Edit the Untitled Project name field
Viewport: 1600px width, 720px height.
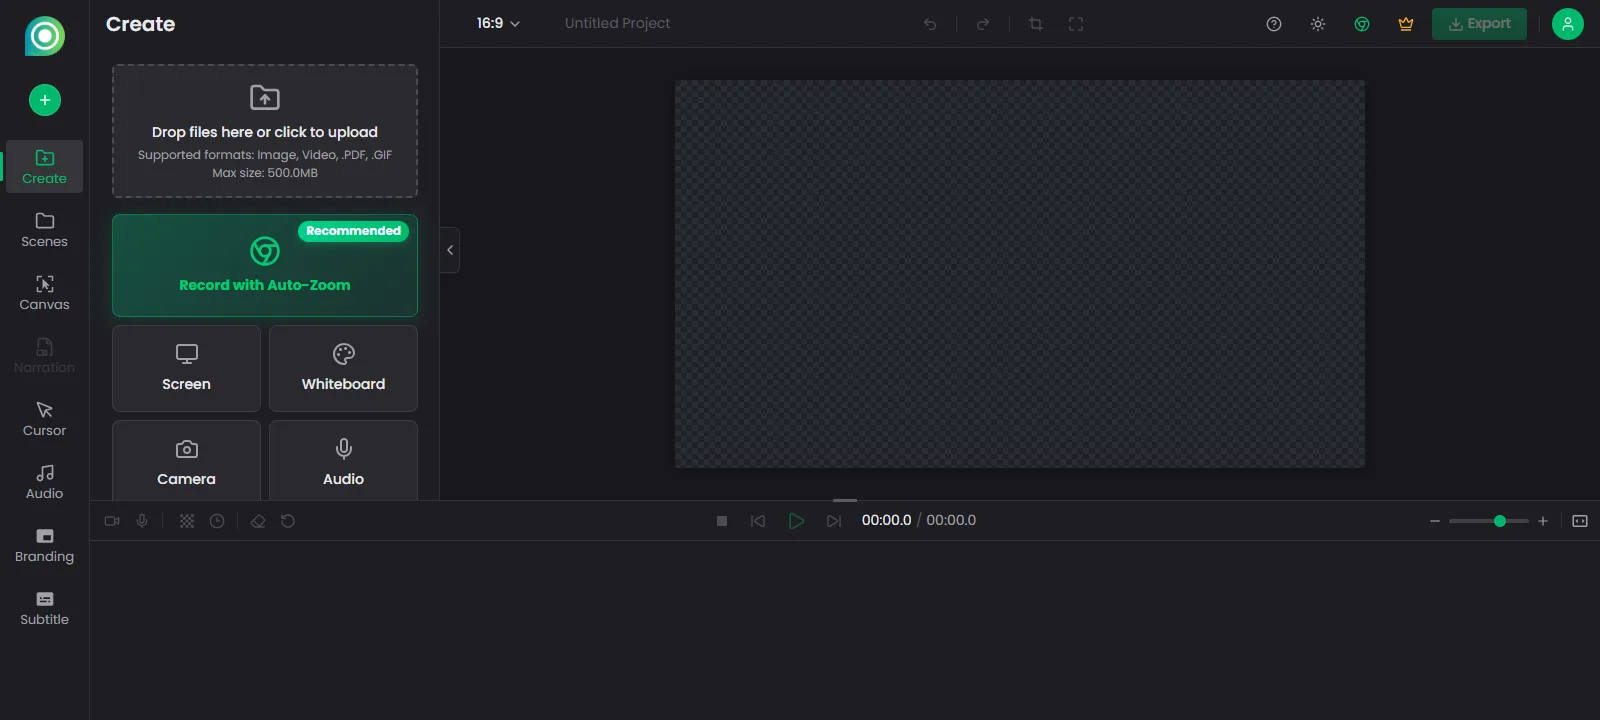click(x=617, y=23)
